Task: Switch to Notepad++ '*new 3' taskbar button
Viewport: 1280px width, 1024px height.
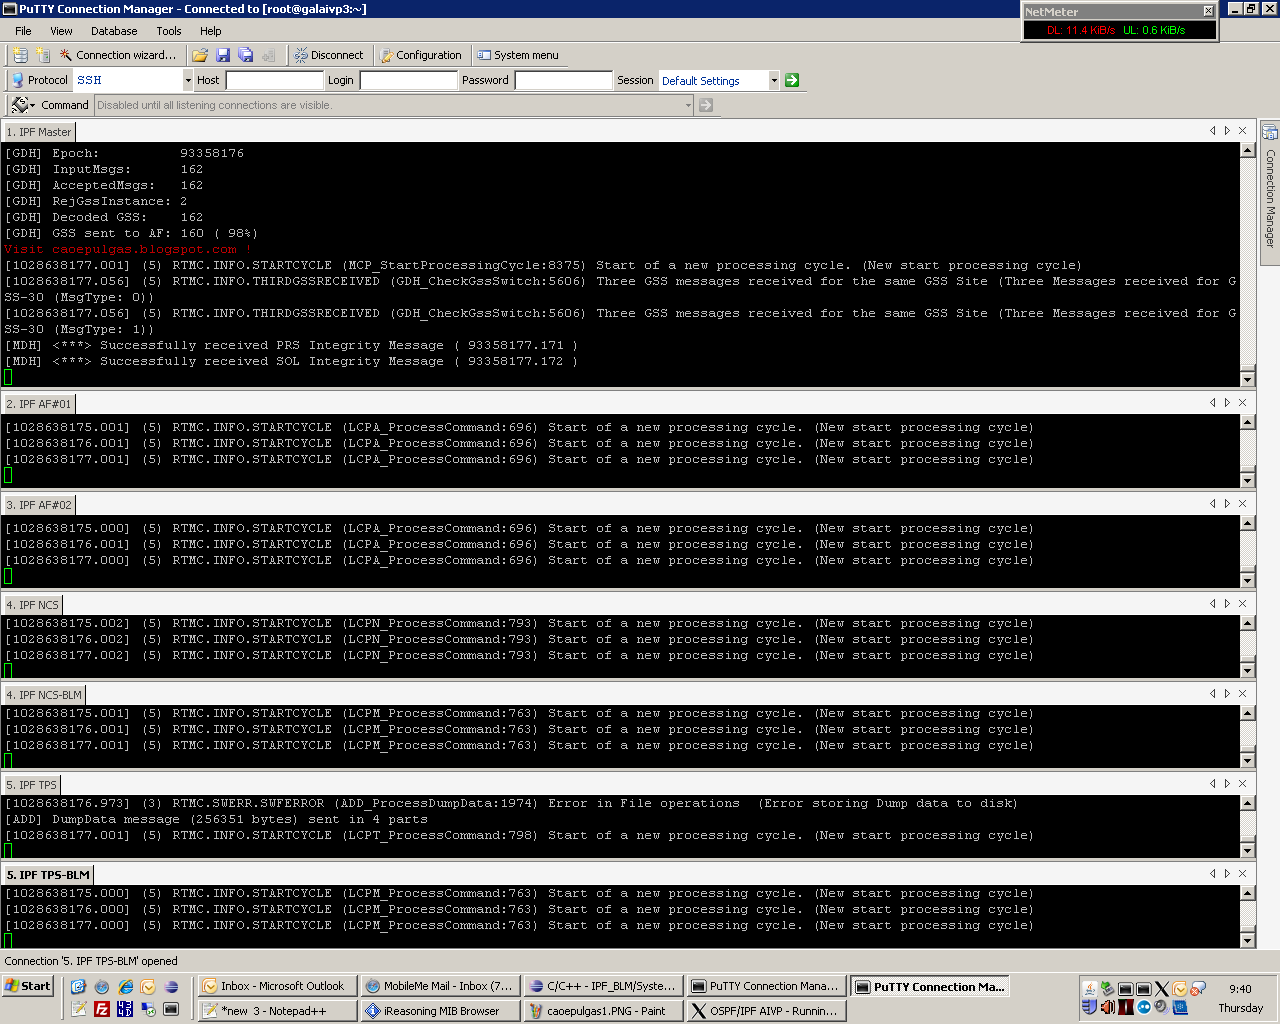Action: tap(277, 1011)
